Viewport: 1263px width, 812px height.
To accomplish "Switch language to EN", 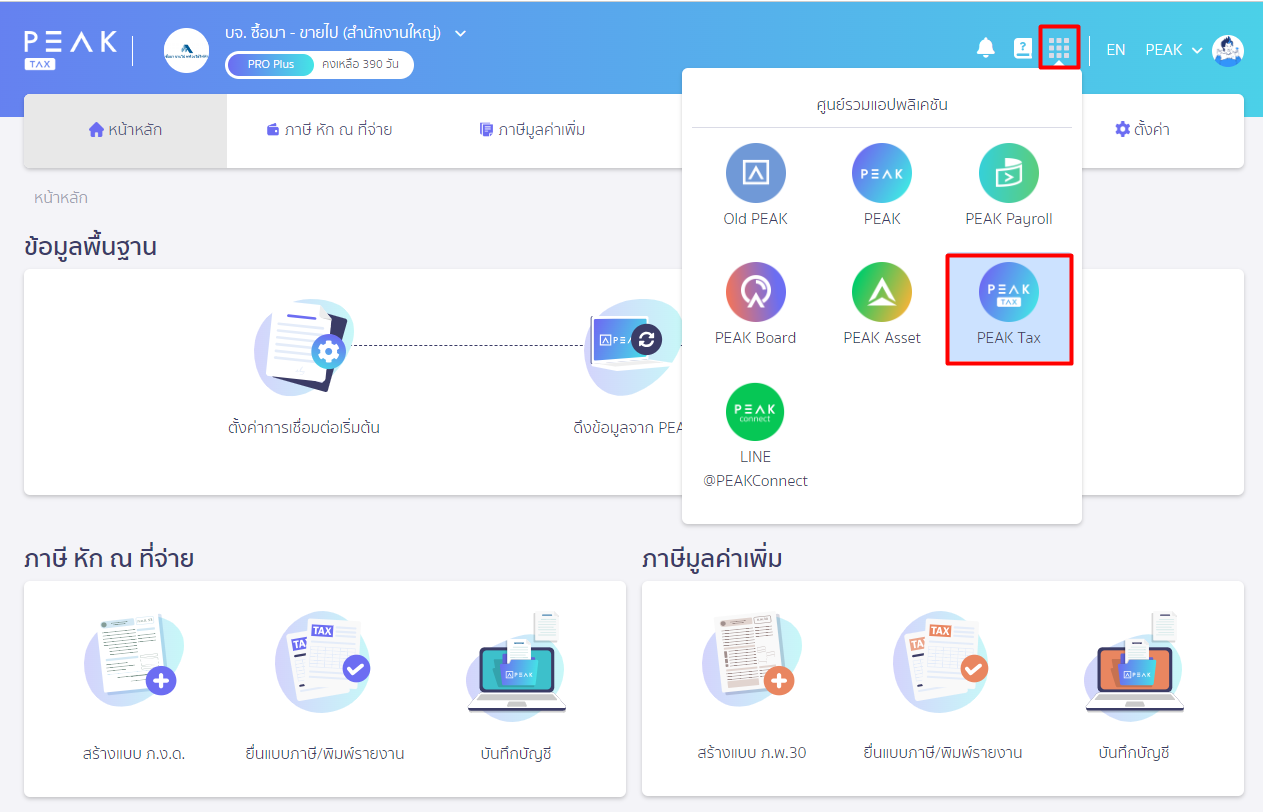I will click(x=1115, y=50).
